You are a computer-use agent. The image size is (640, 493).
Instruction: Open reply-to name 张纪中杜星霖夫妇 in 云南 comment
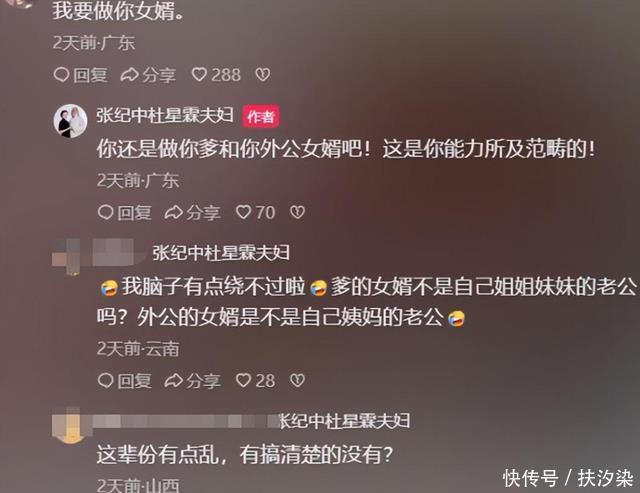(221, 253)
